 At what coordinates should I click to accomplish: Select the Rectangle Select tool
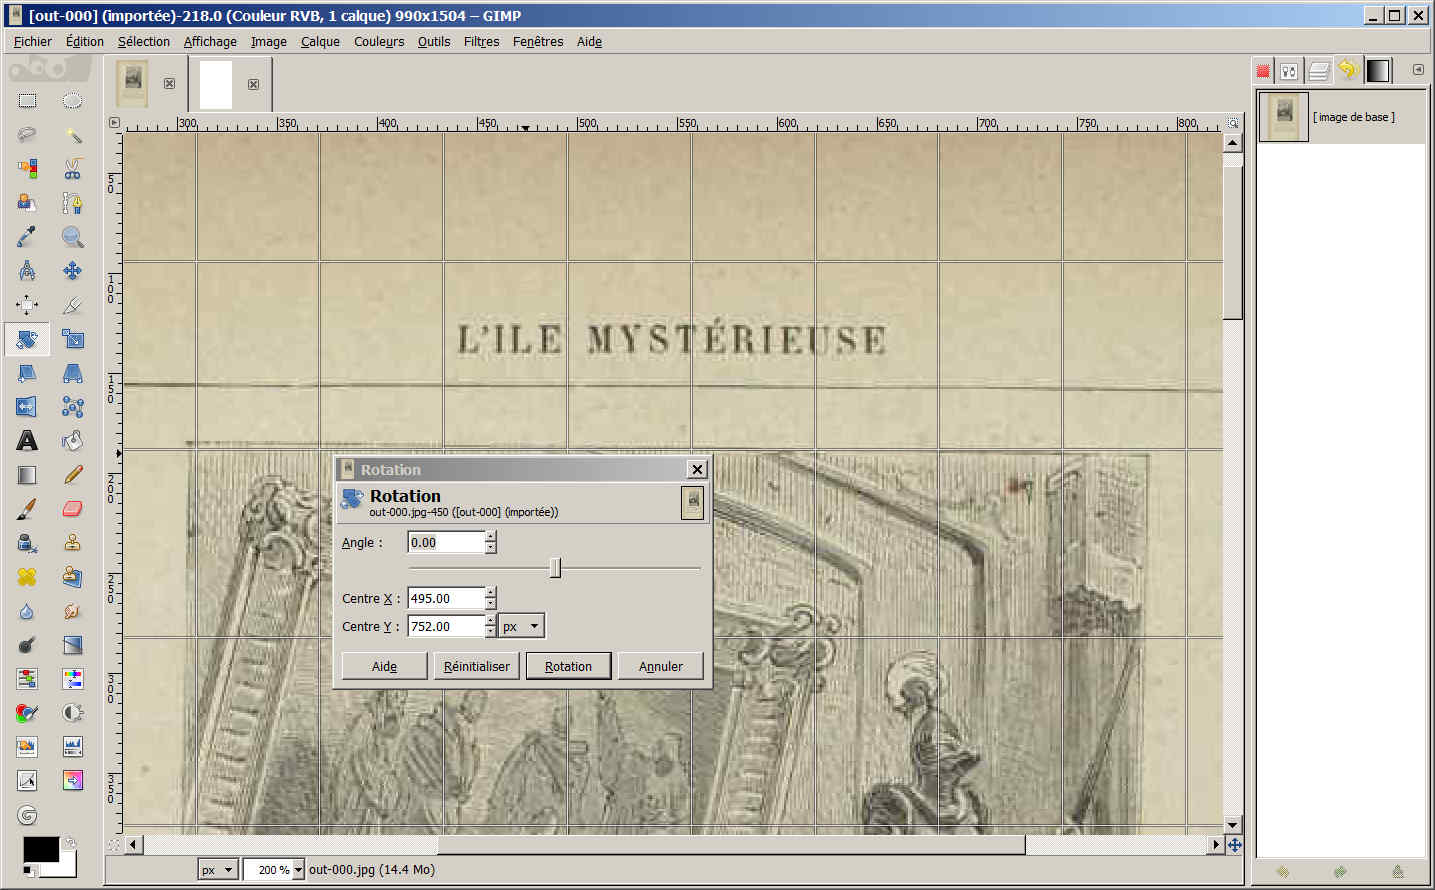pyautogui.click(x=27, y=101)
